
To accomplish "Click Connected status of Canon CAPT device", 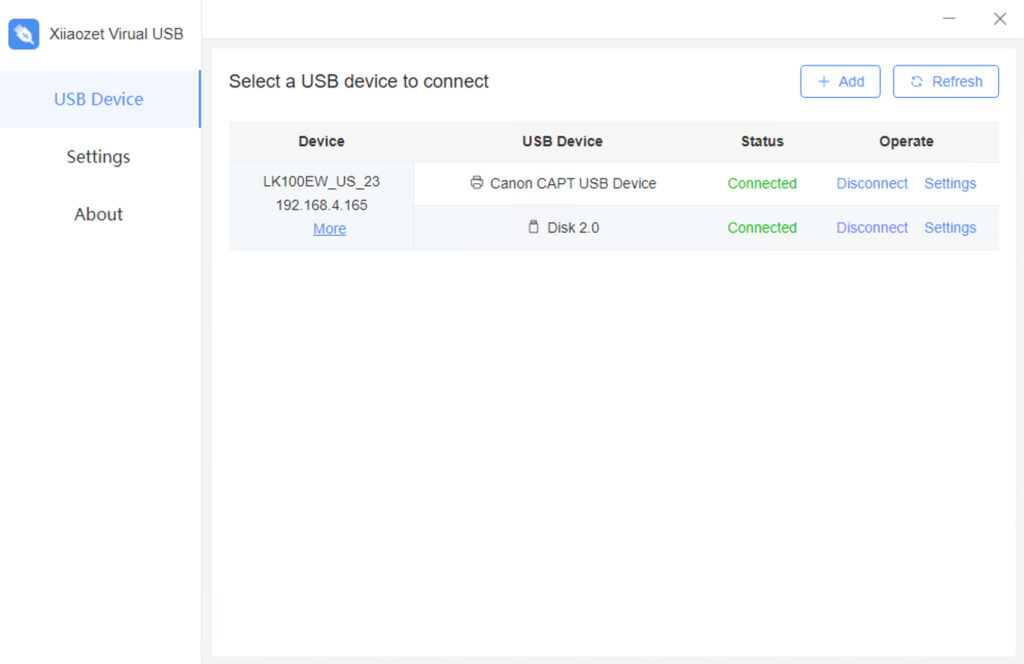I will [762, 184].
